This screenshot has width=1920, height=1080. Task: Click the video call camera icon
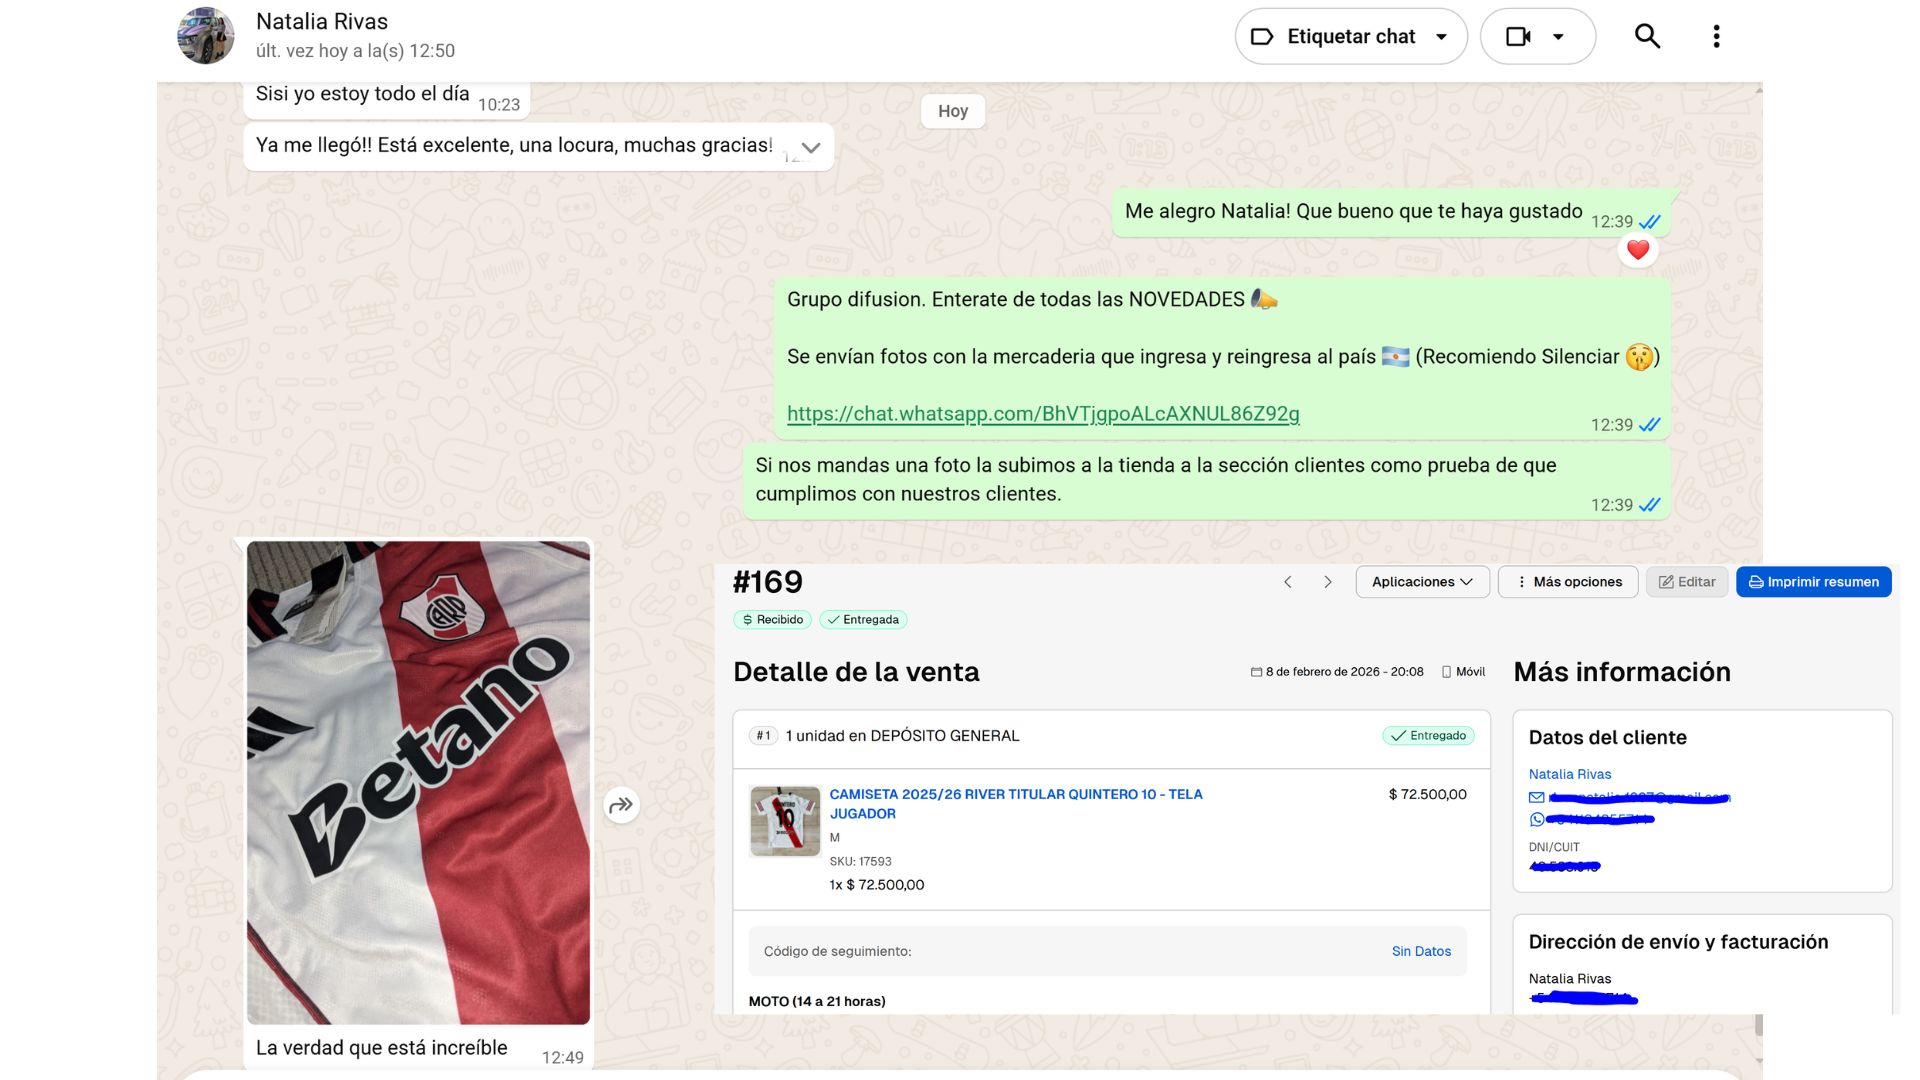click(x=1518, y=37)
